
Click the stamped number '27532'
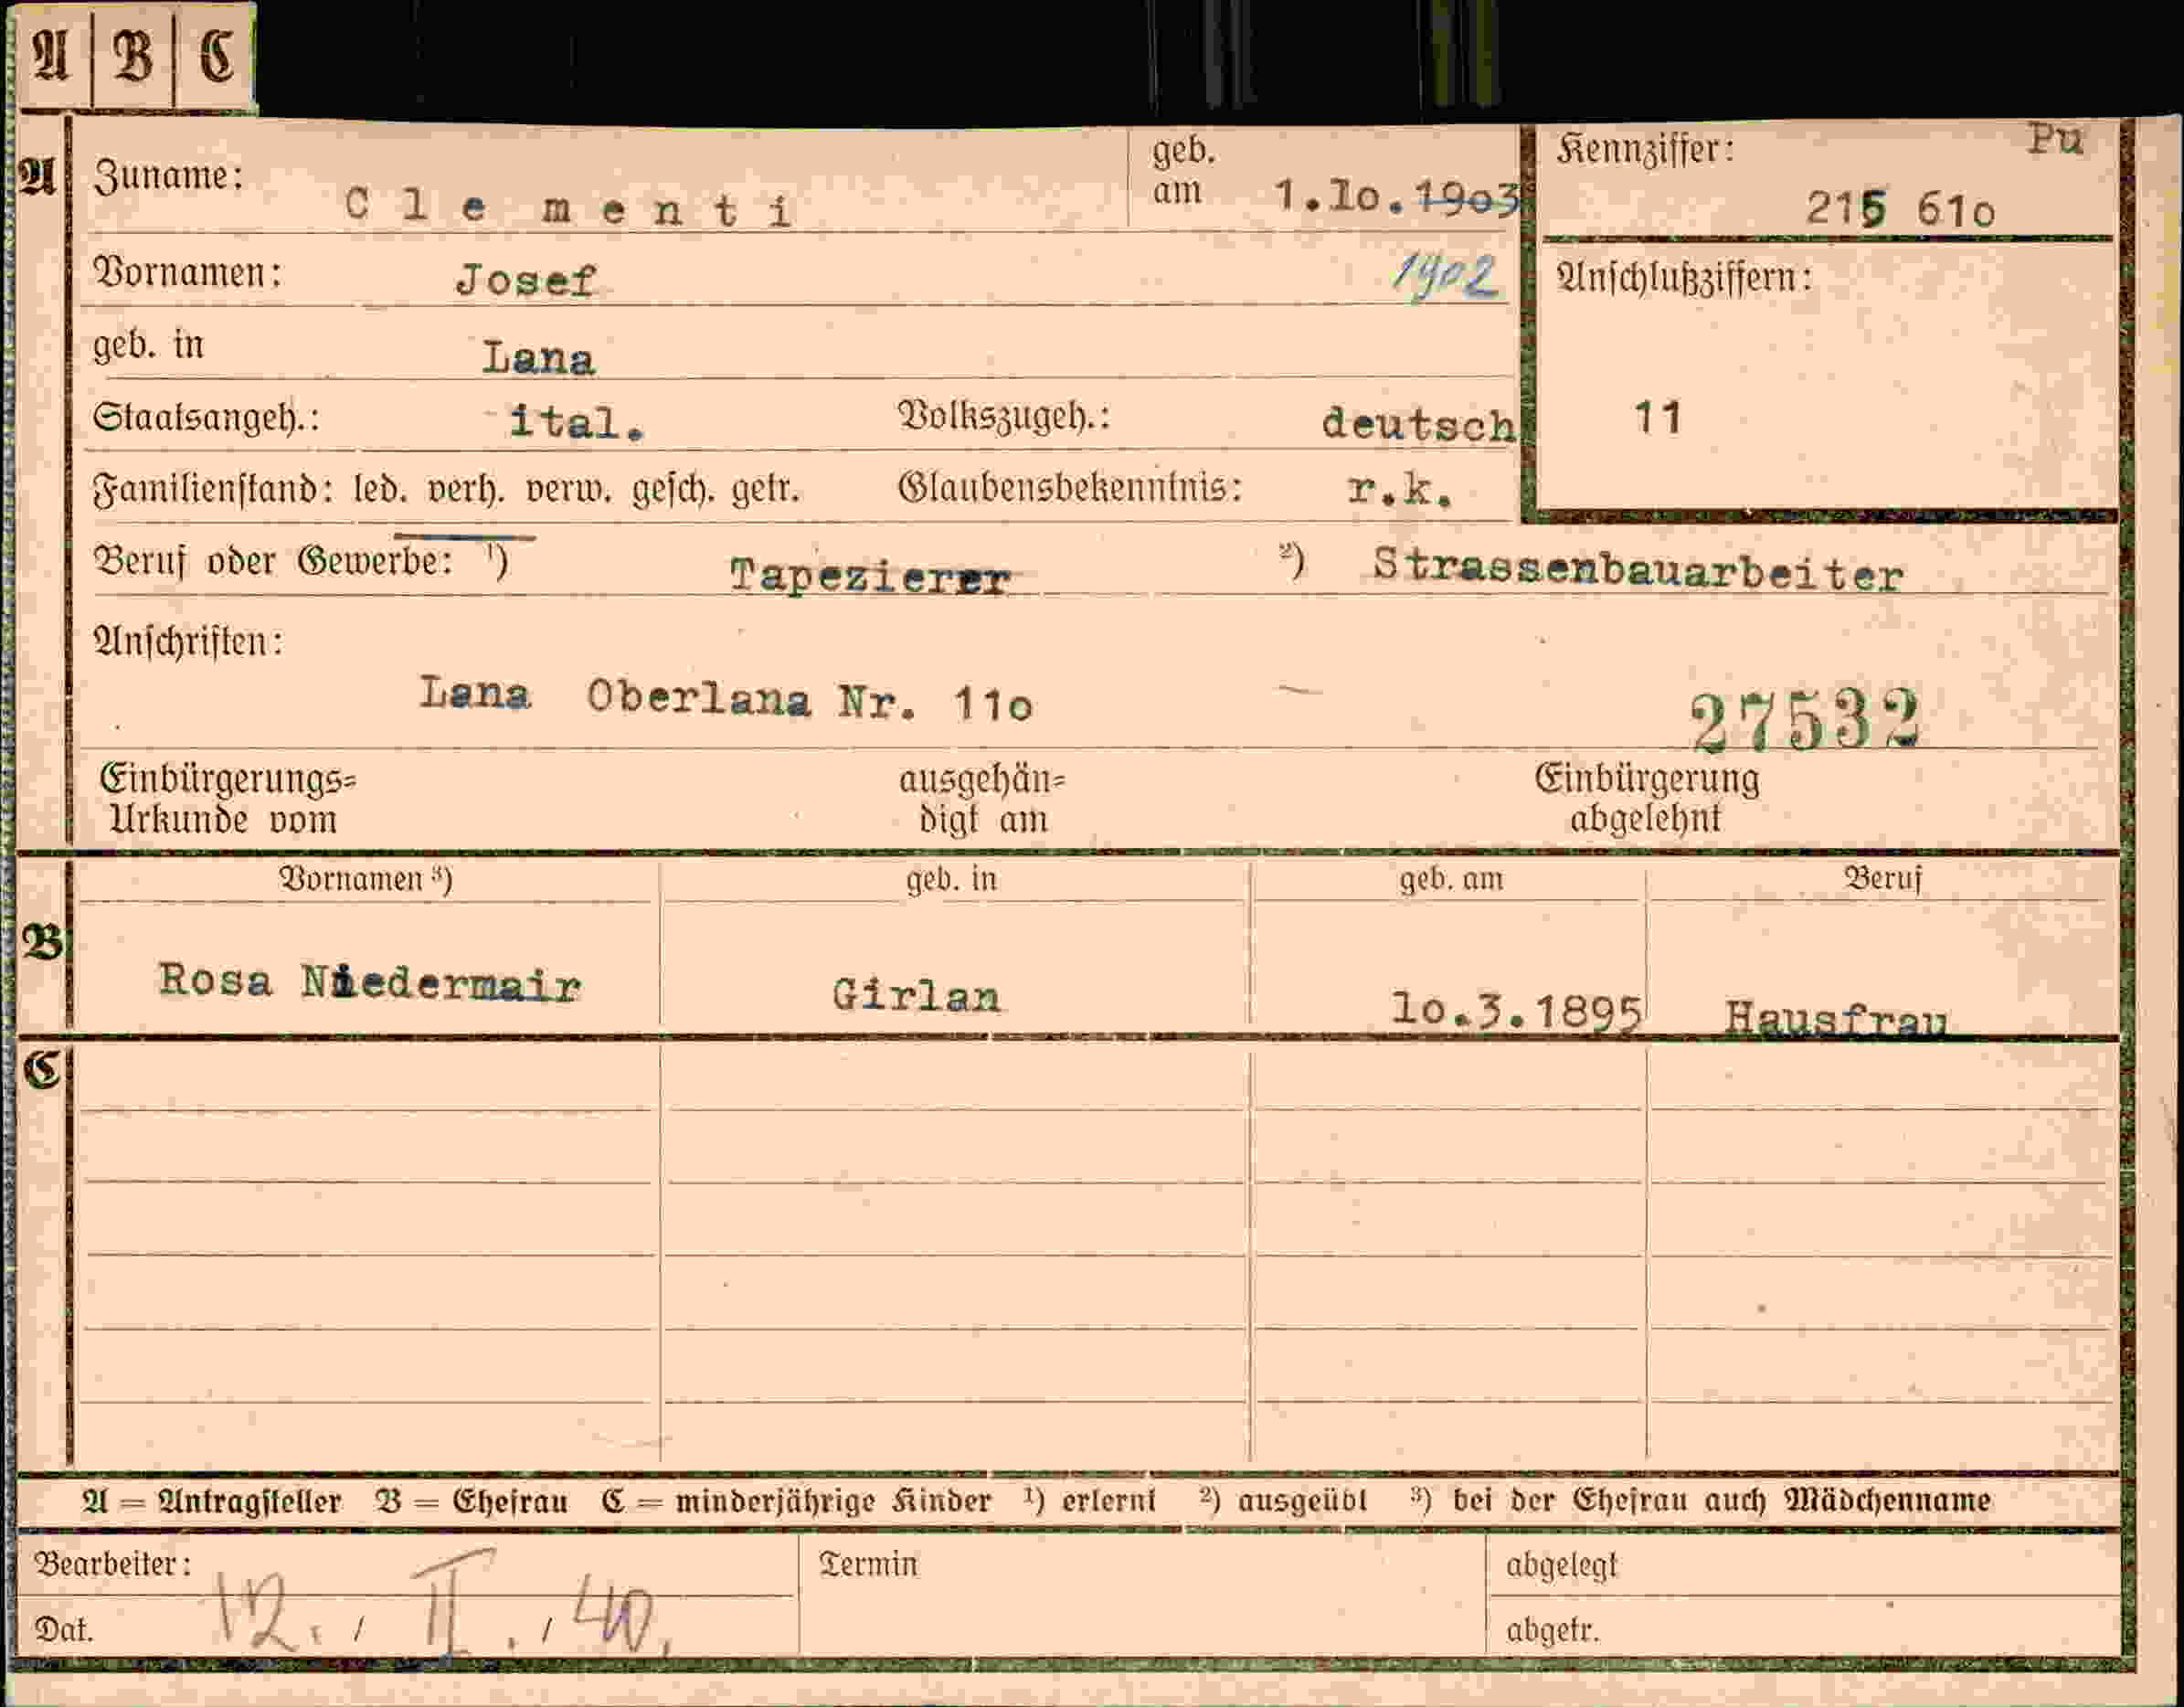click(1805, 720)
